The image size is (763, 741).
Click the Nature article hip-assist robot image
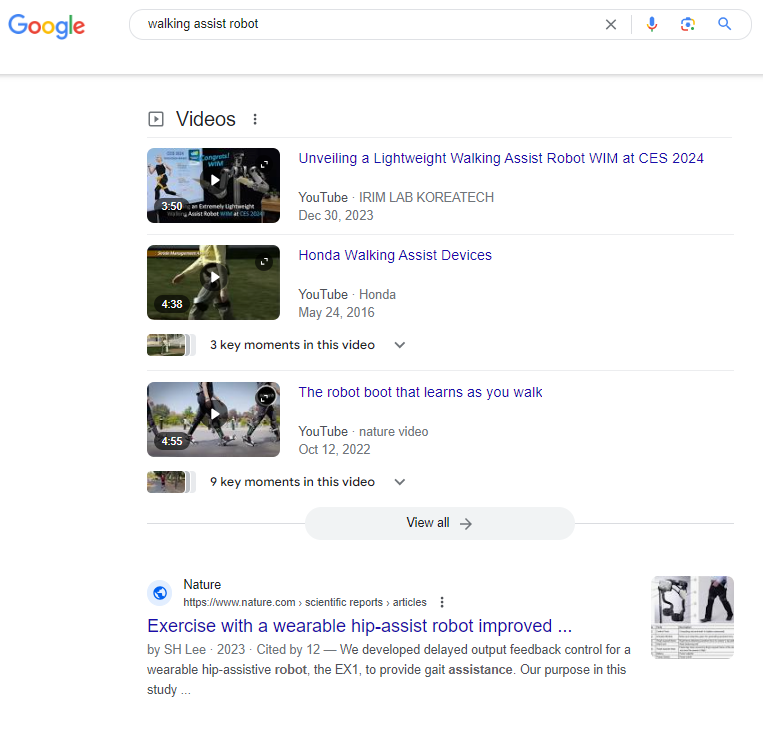tap(692, 617)
